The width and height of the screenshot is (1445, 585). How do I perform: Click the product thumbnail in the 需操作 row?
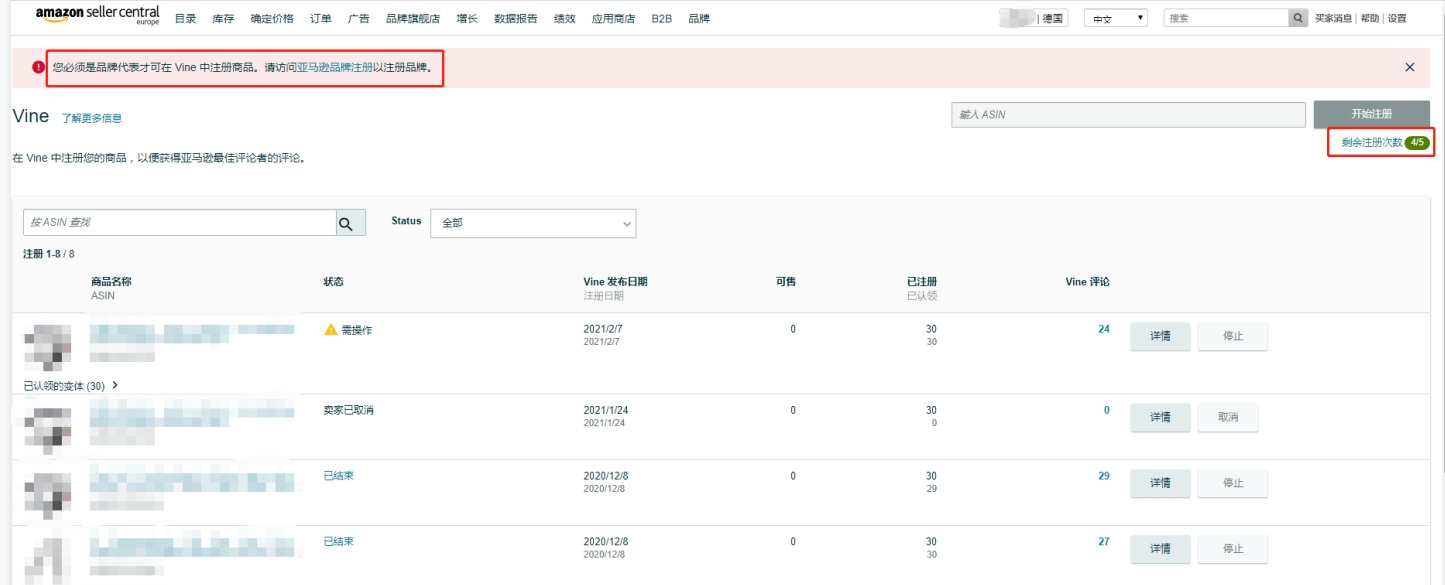[x=49, y=345]
